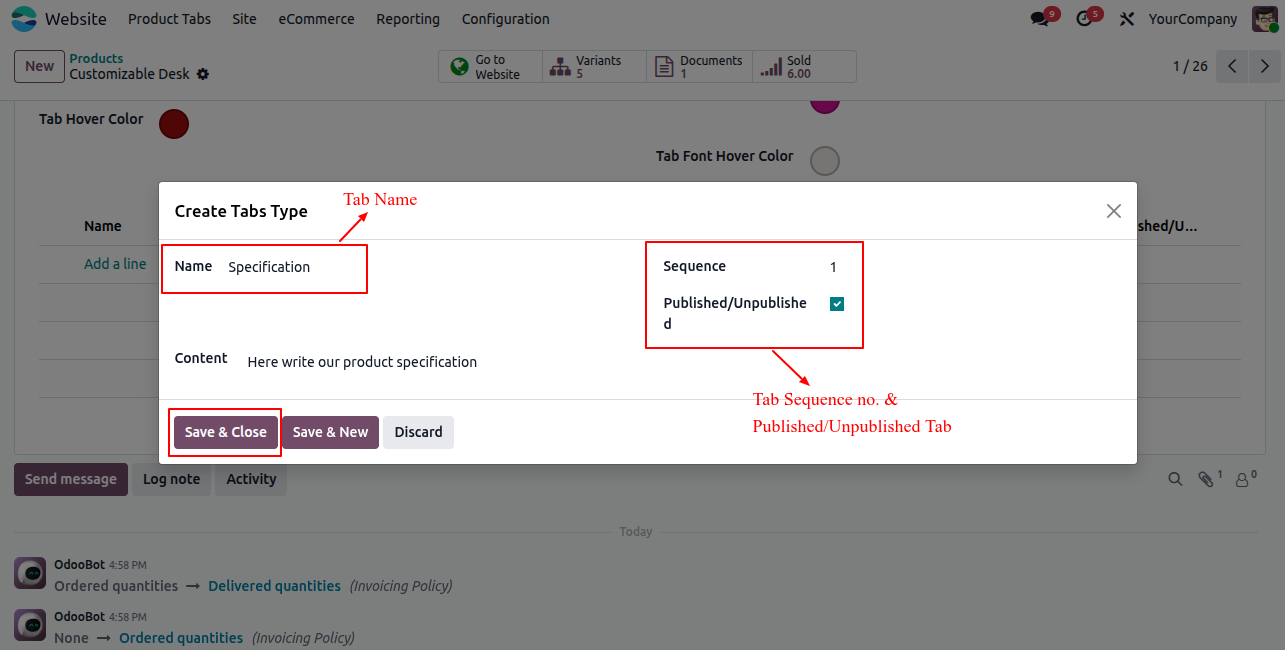
Task: Open the Variants stat button
Action: click(x=594, y=67)
